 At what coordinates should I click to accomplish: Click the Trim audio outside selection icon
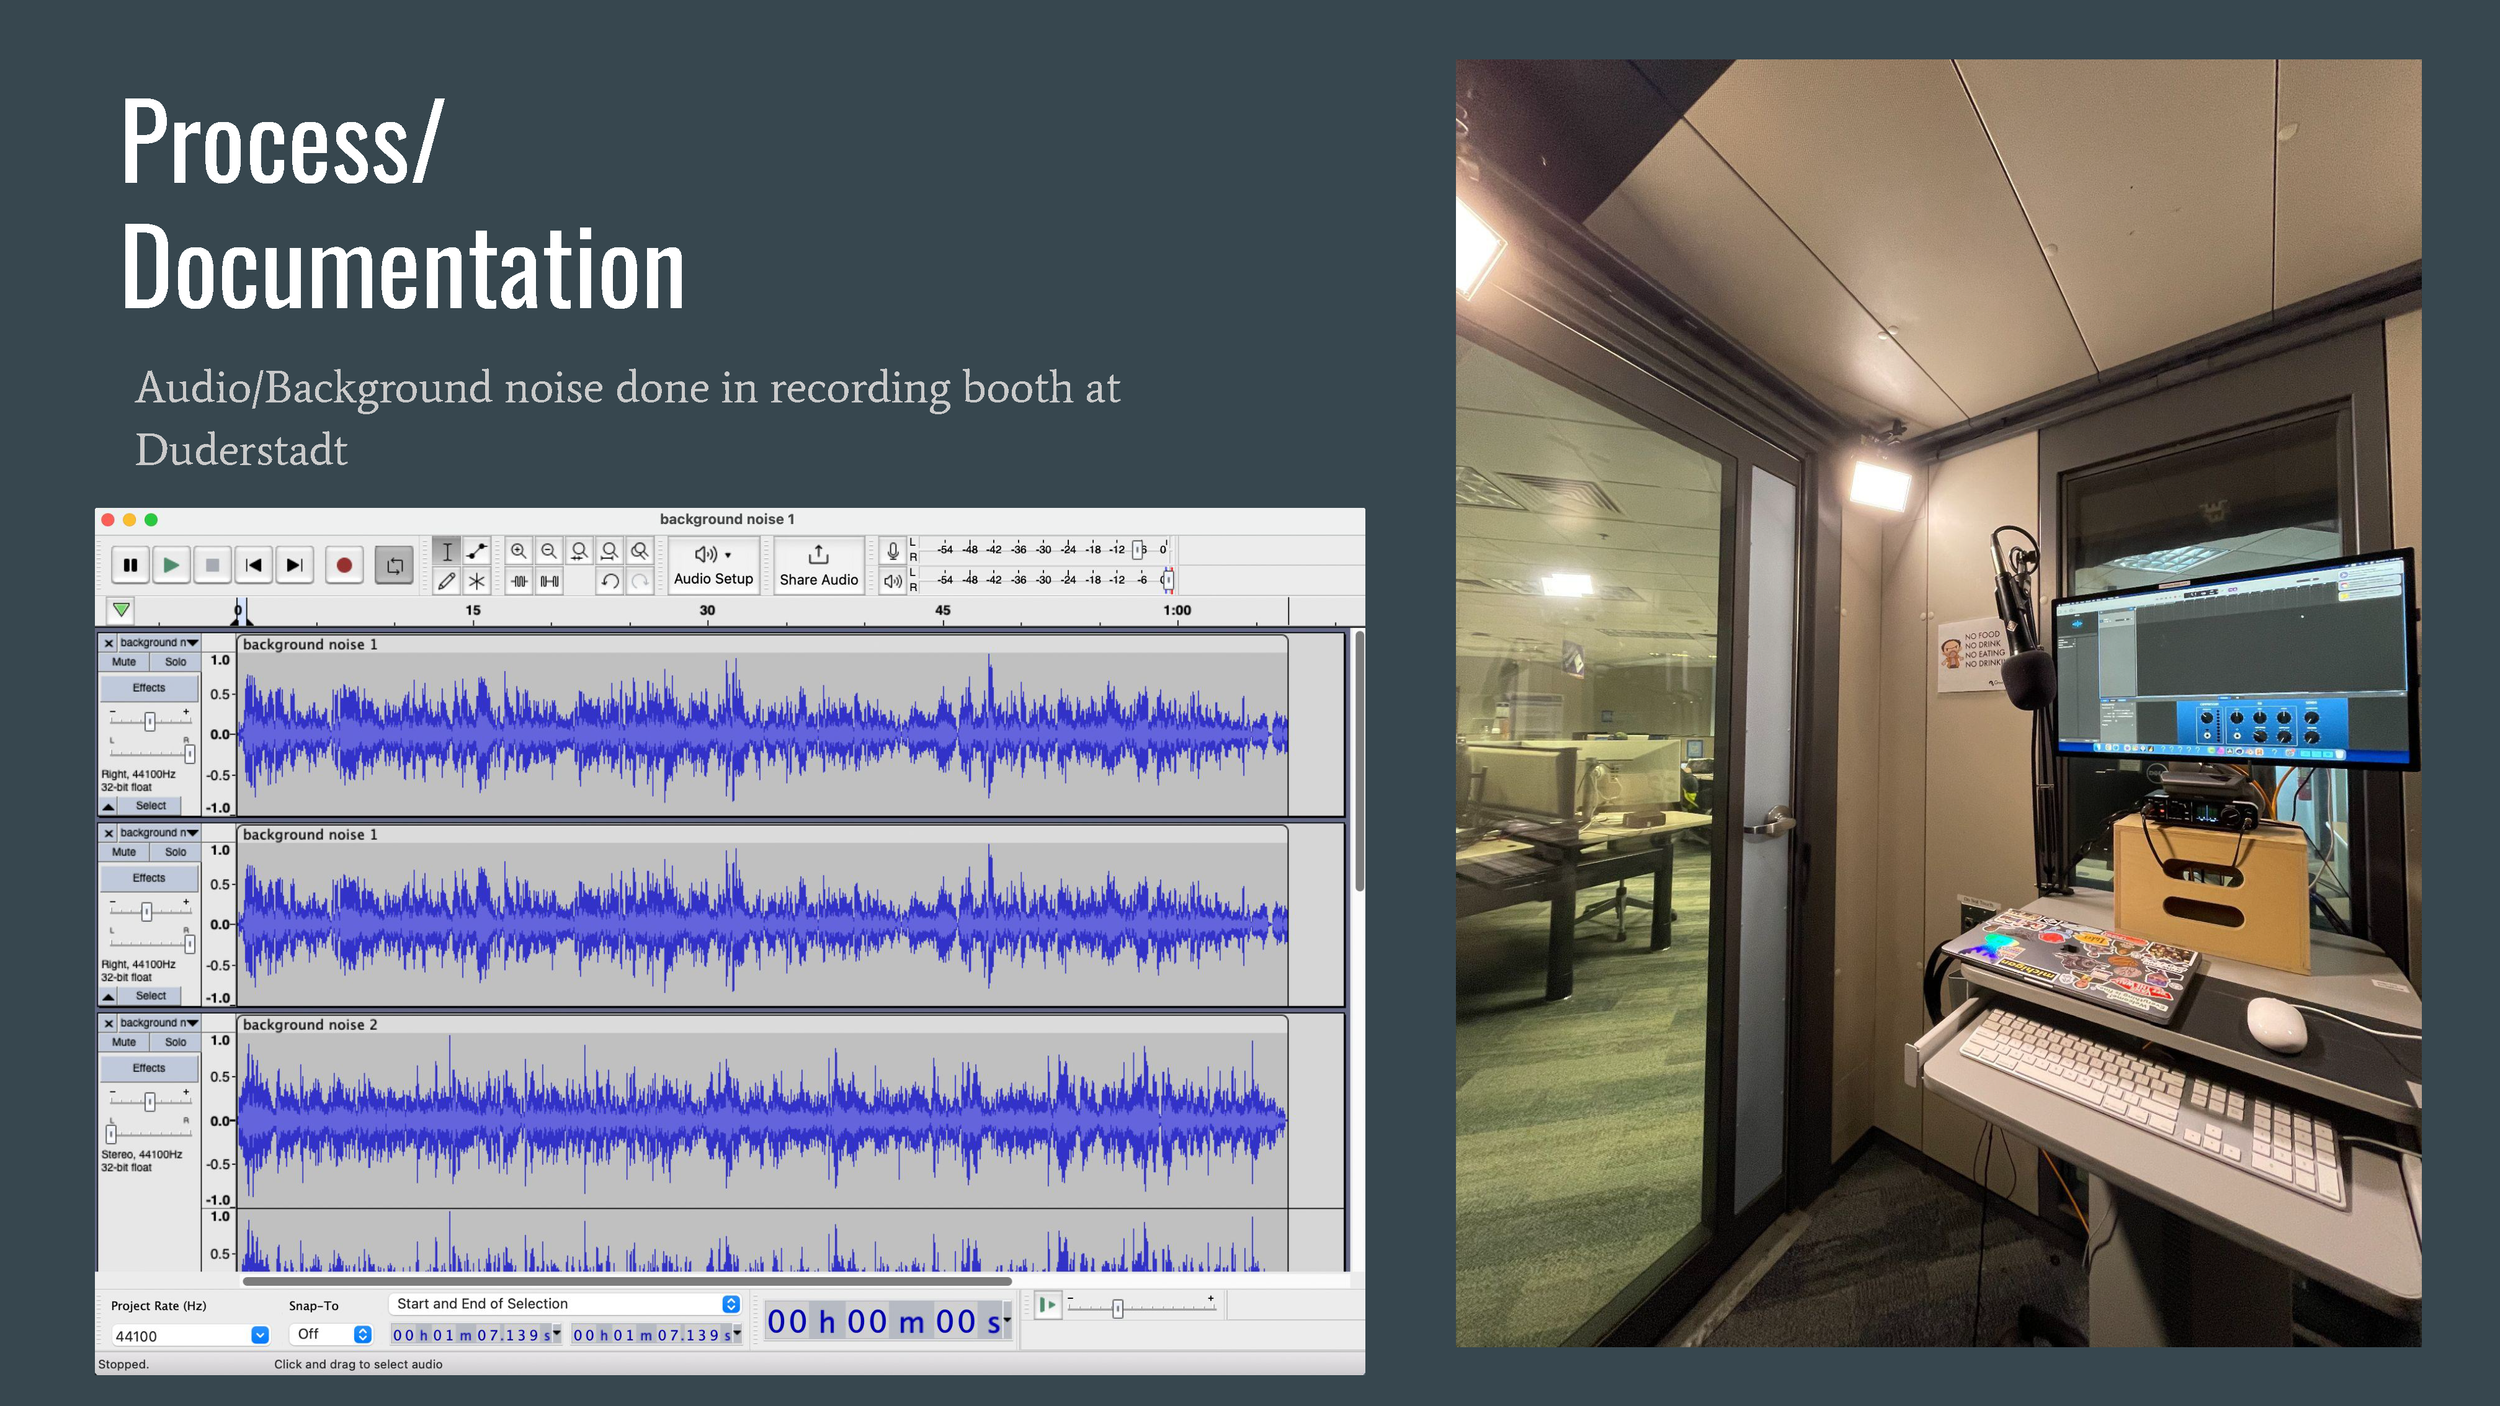(518, 581)
